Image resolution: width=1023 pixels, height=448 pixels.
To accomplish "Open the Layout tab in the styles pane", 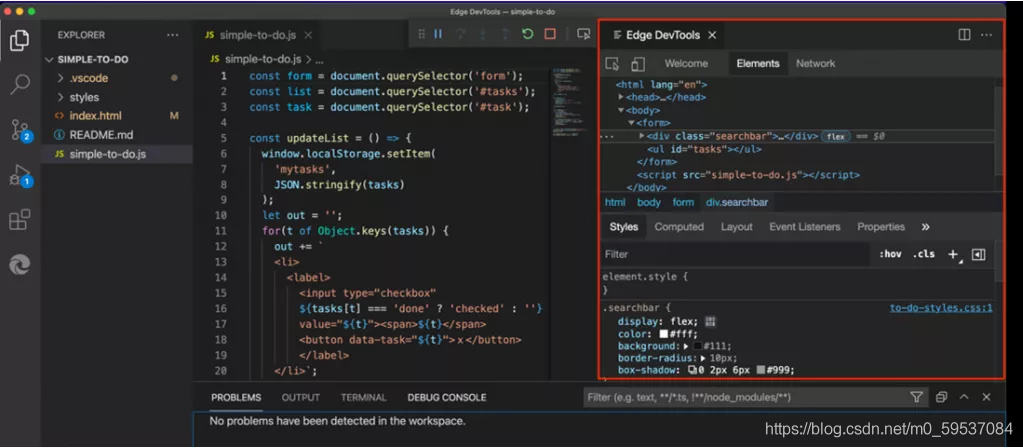I will (737, 227).
